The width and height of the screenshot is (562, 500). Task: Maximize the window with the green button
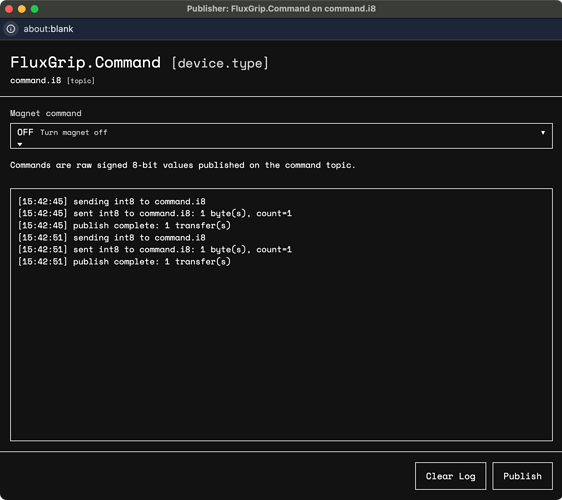35,9
